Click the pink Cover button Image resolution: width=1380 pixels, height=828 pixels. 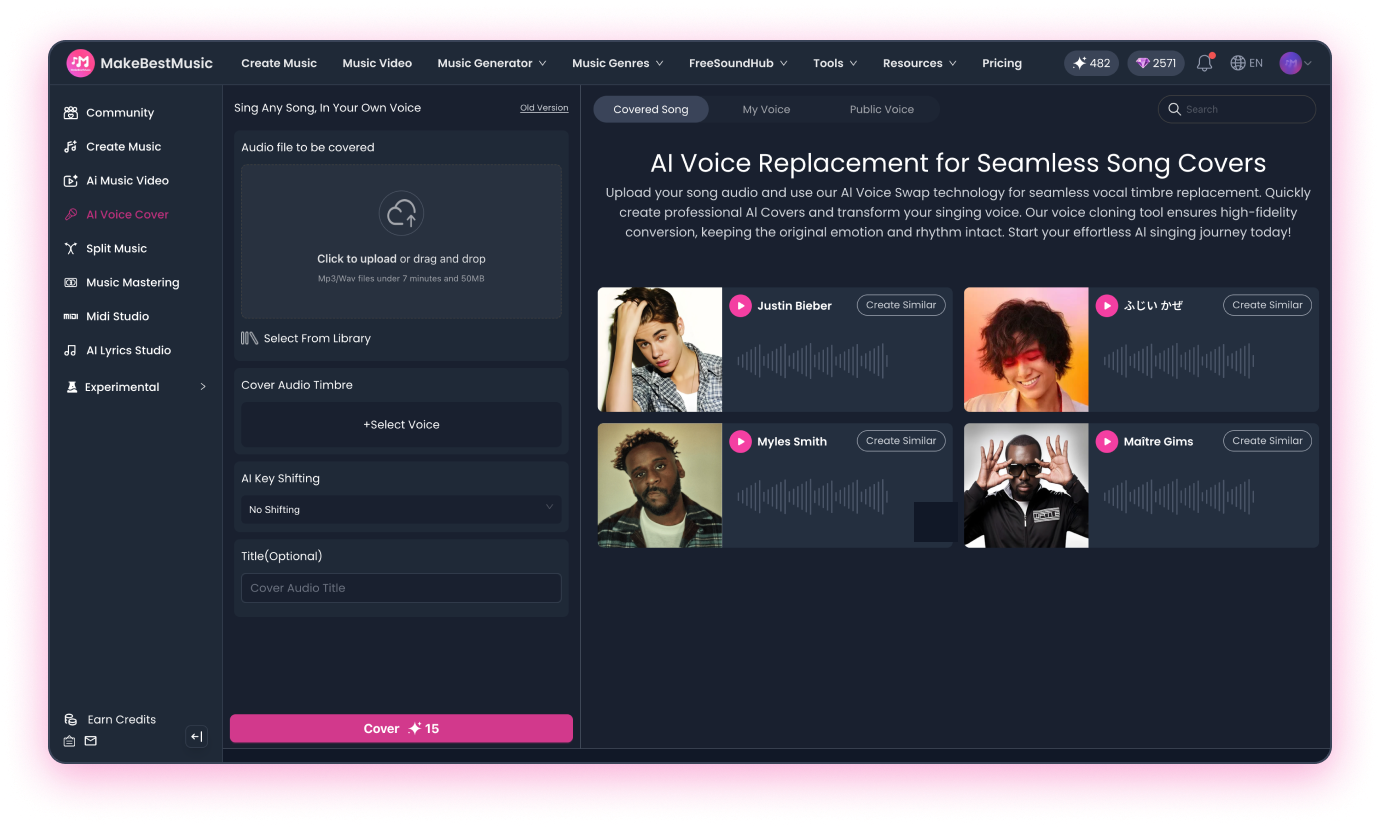401,729
